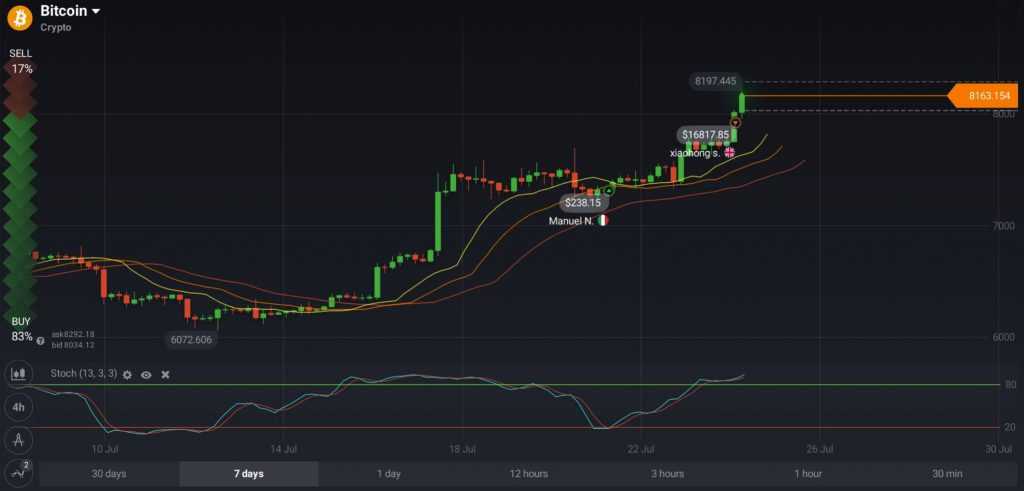The image size is (1024, 491).
Task: Click trader name Manuel N.
Action: point(571,221)
